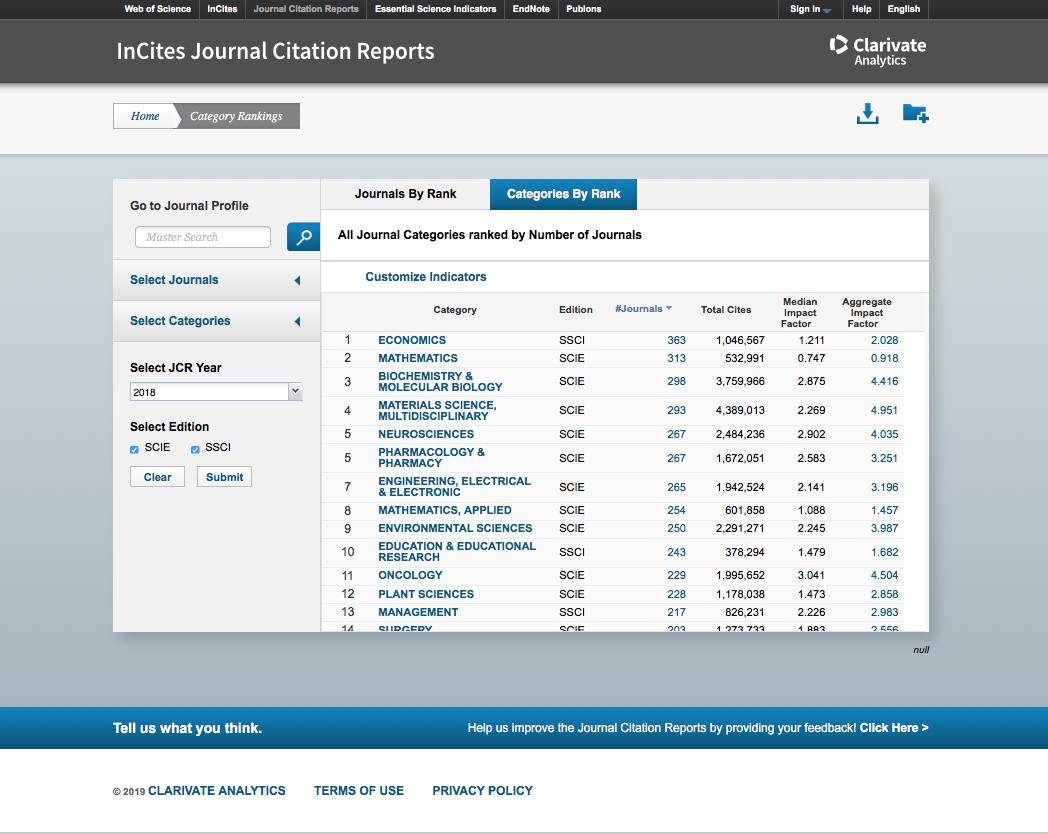Screen dimensions: 1048x834
Task: Click in the Master Search field
Action: pyautogui.click(x=203, y=237)
